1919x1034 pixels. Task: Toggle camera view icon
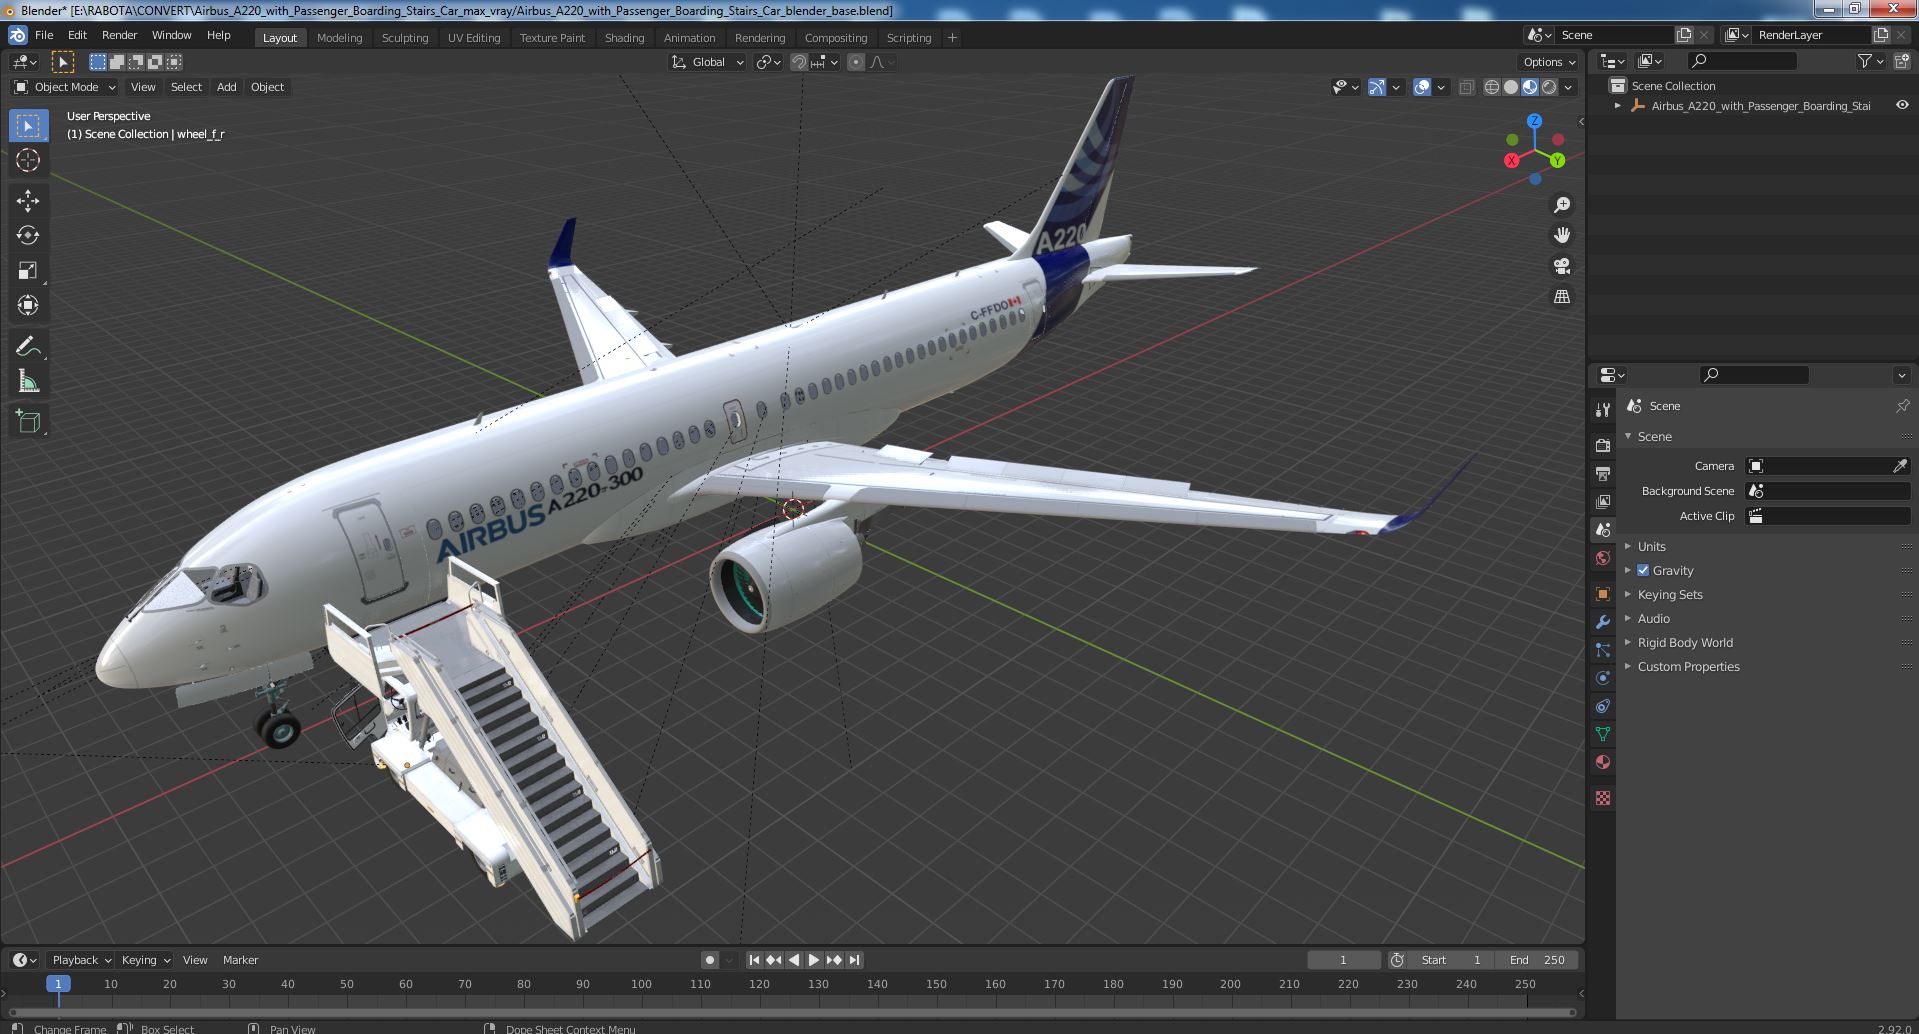coord(1561,266)
